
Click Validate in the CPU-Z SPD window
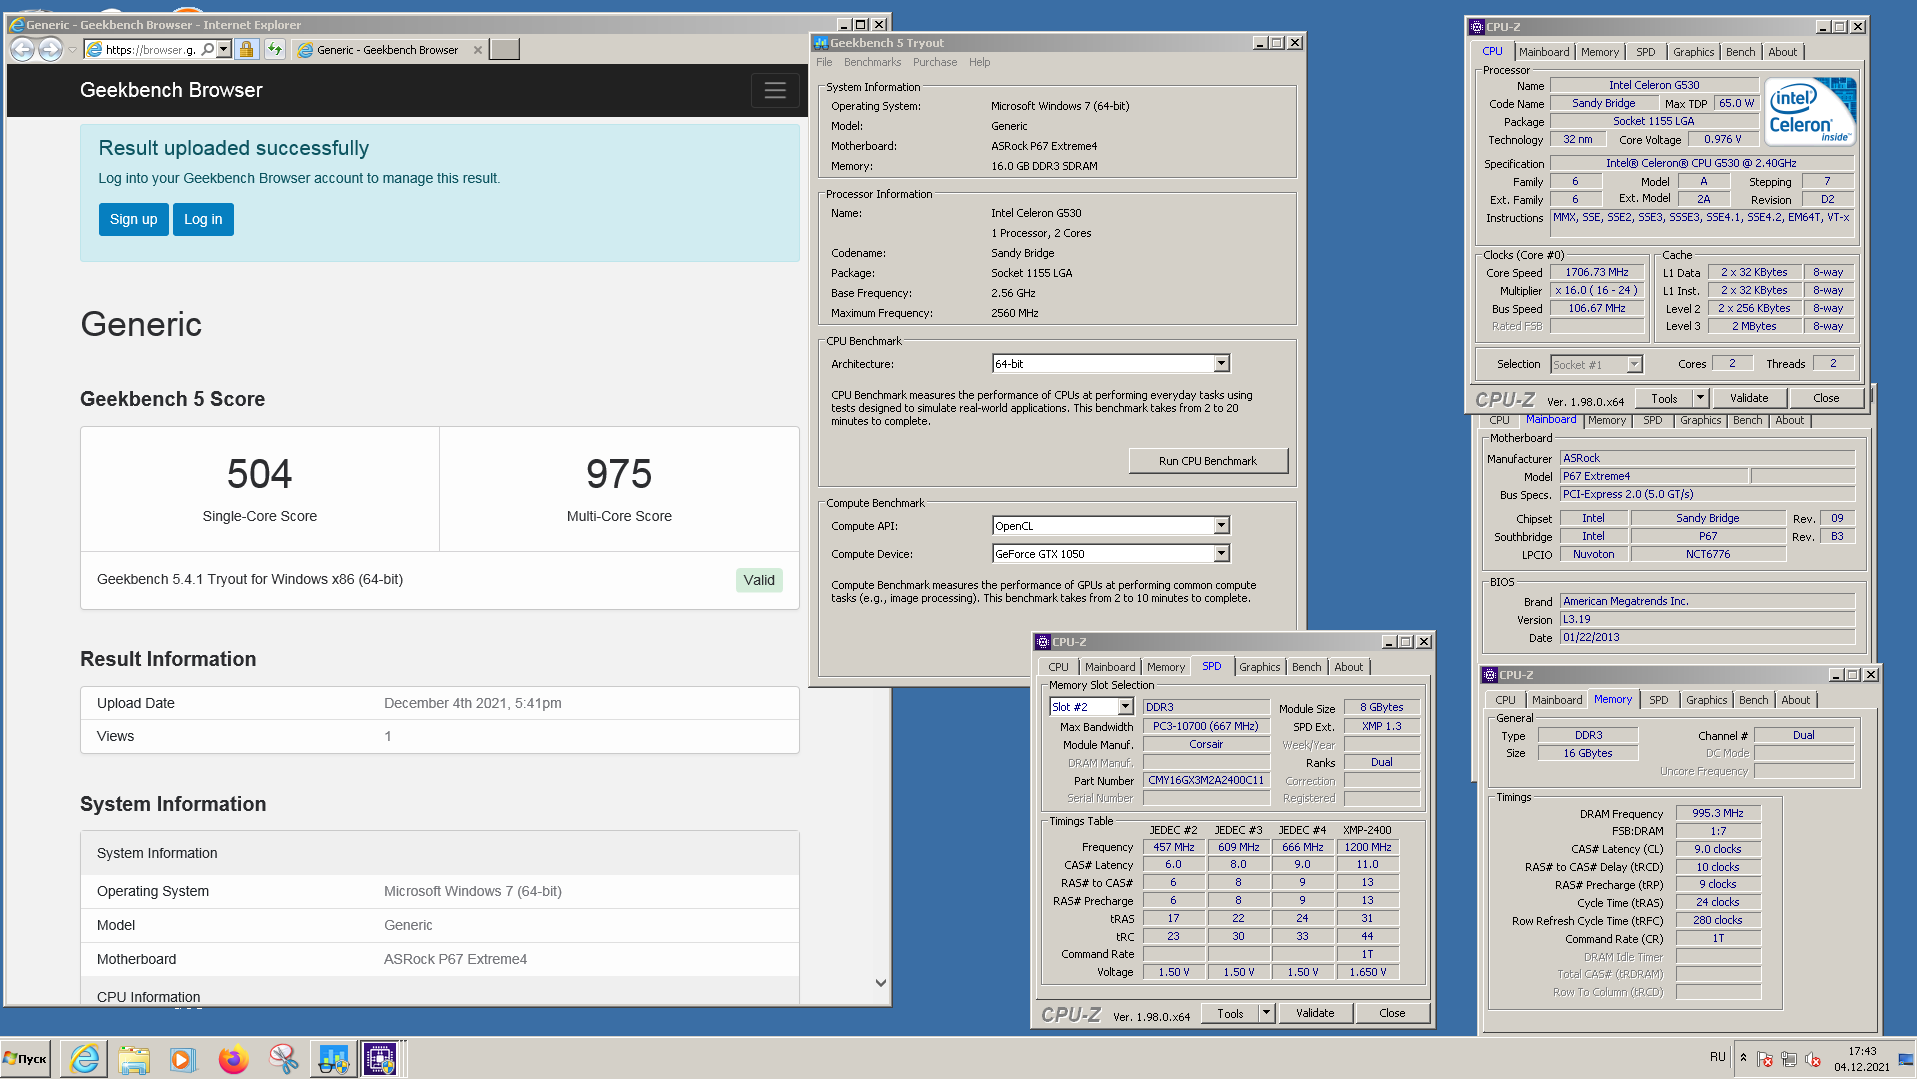tap(1314, 1013)
